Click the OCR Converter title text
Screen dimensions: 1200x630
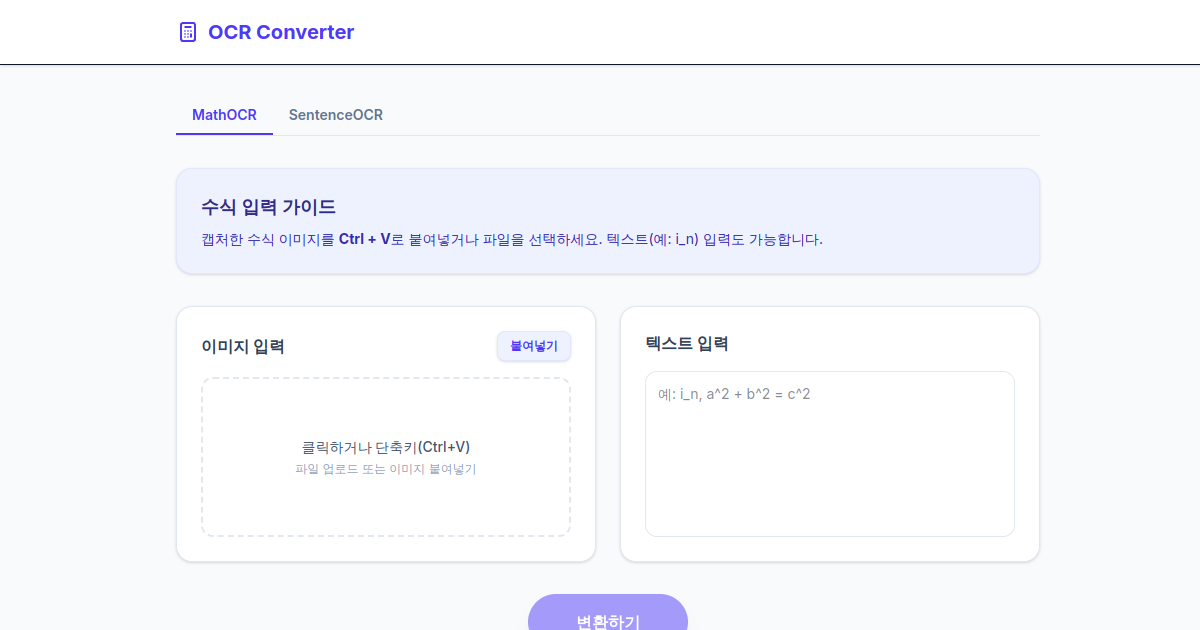coord(281,32)
